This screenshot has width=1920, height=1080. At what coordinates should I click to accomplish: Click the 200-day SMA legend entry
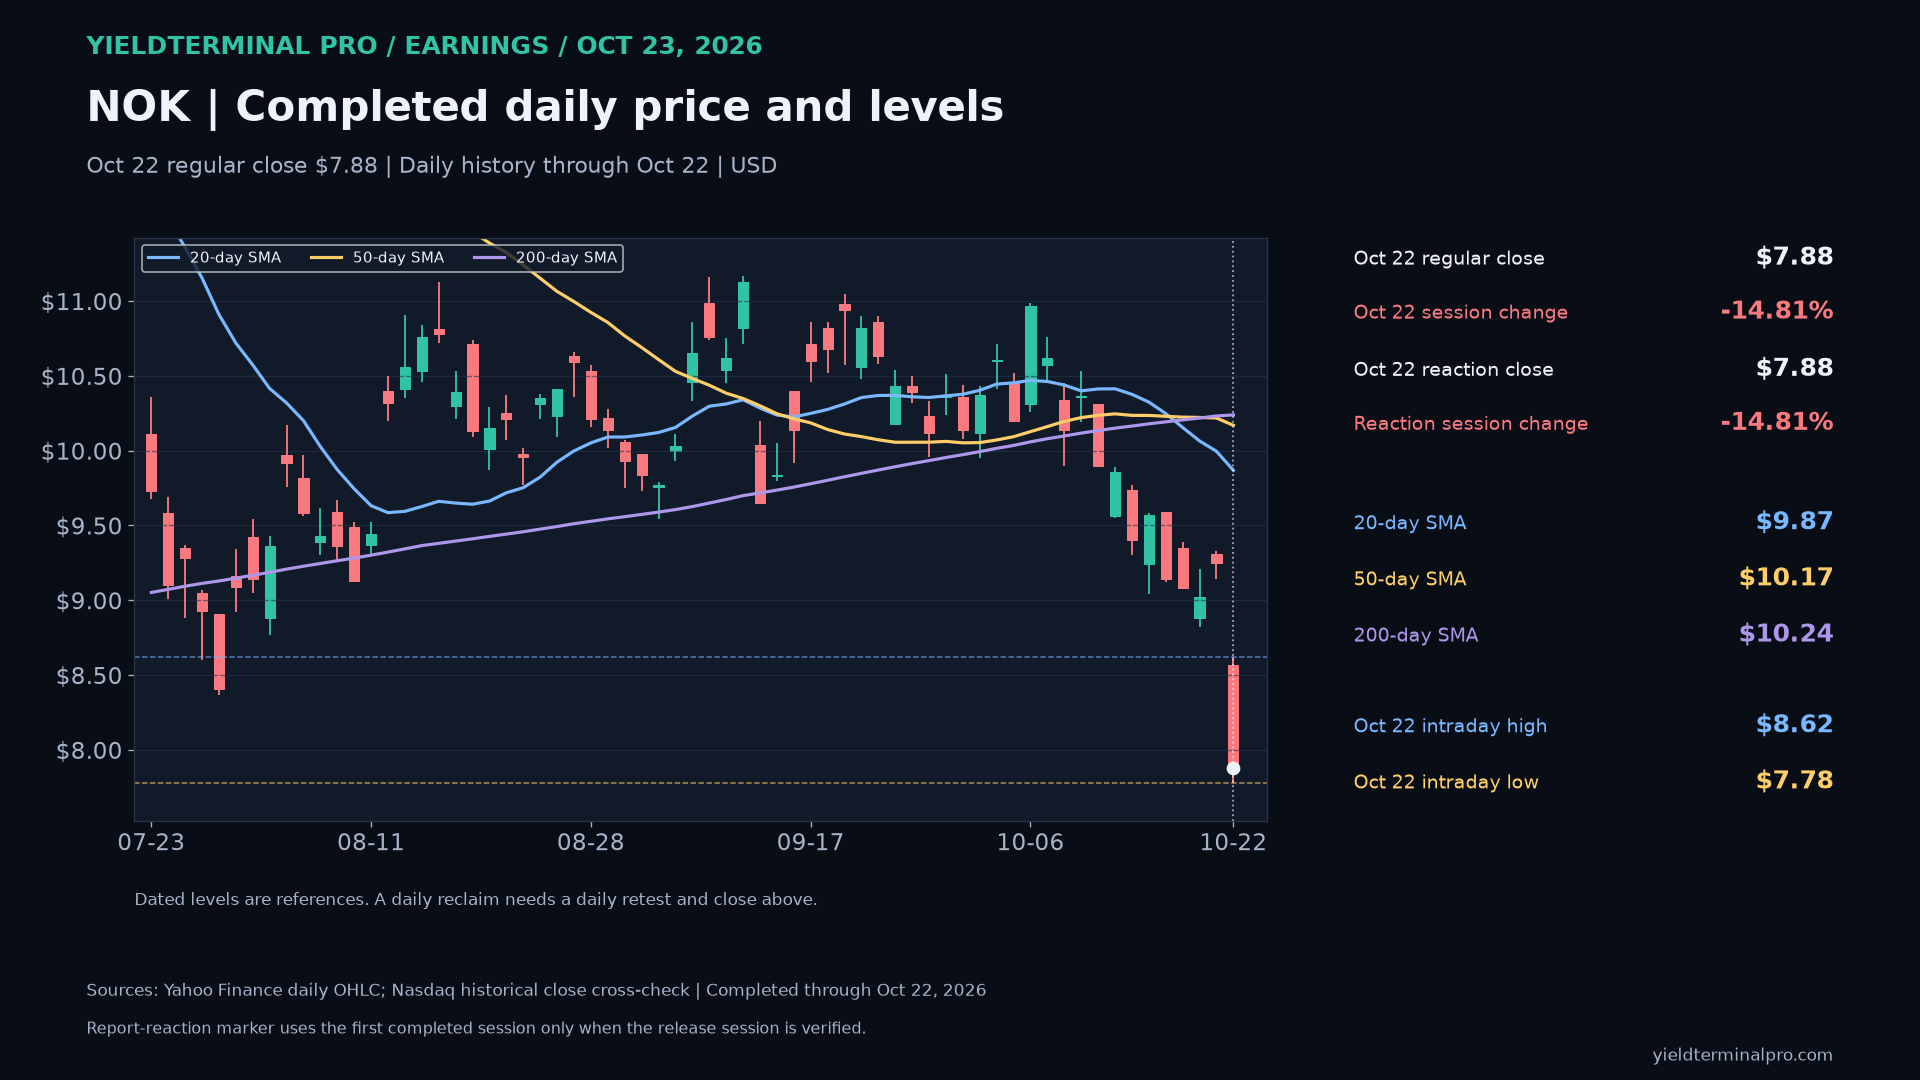[545, 258]
